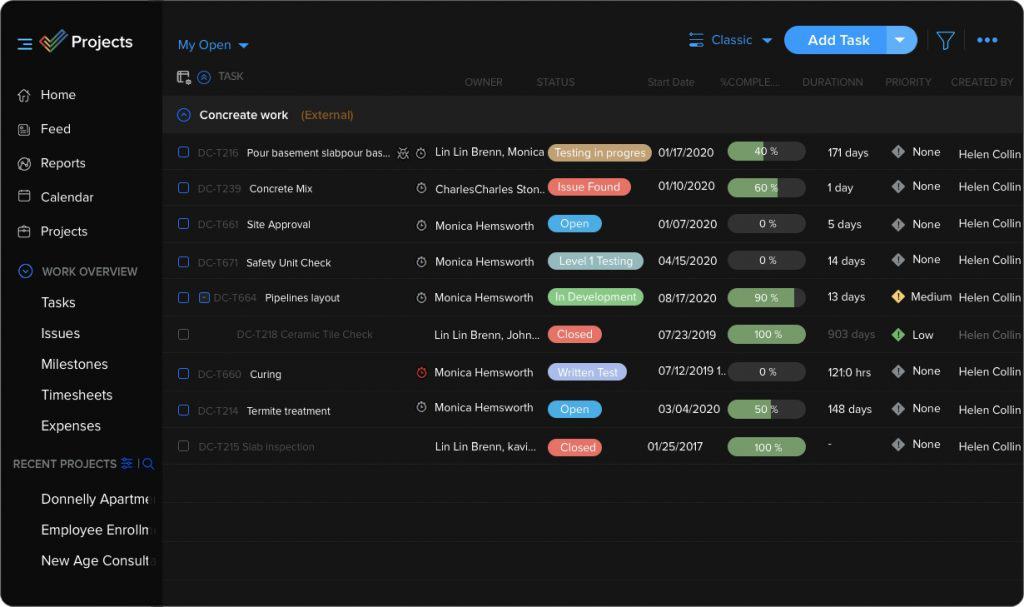The height and width of the screenshot is (607, 1024).
Task: Open the three-dot more options menu
Action: point(987,41)
